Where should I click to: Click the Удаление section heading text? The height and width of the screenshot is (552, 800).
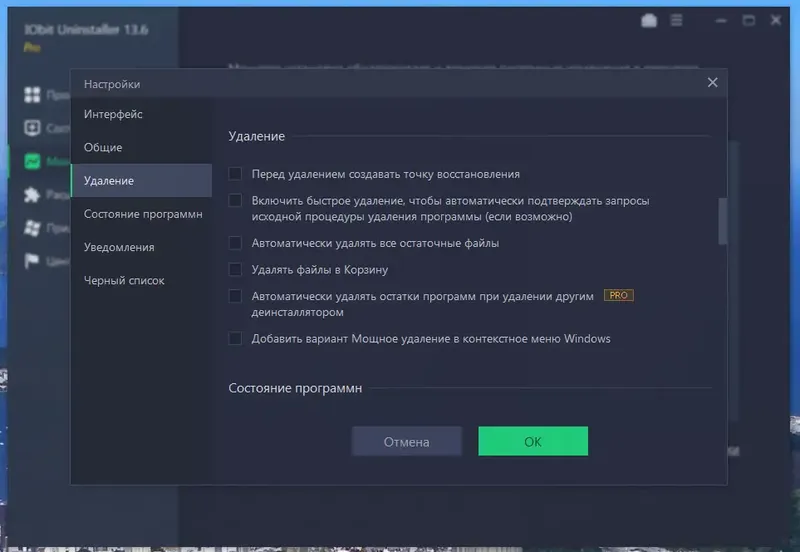[x=257, y=136]
